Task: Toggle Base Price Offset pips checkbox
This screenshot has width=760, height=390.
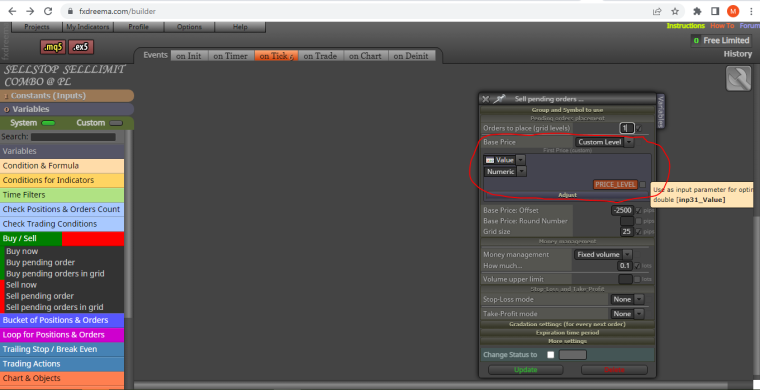Action: pyautogui.click(x=639, y=210)
